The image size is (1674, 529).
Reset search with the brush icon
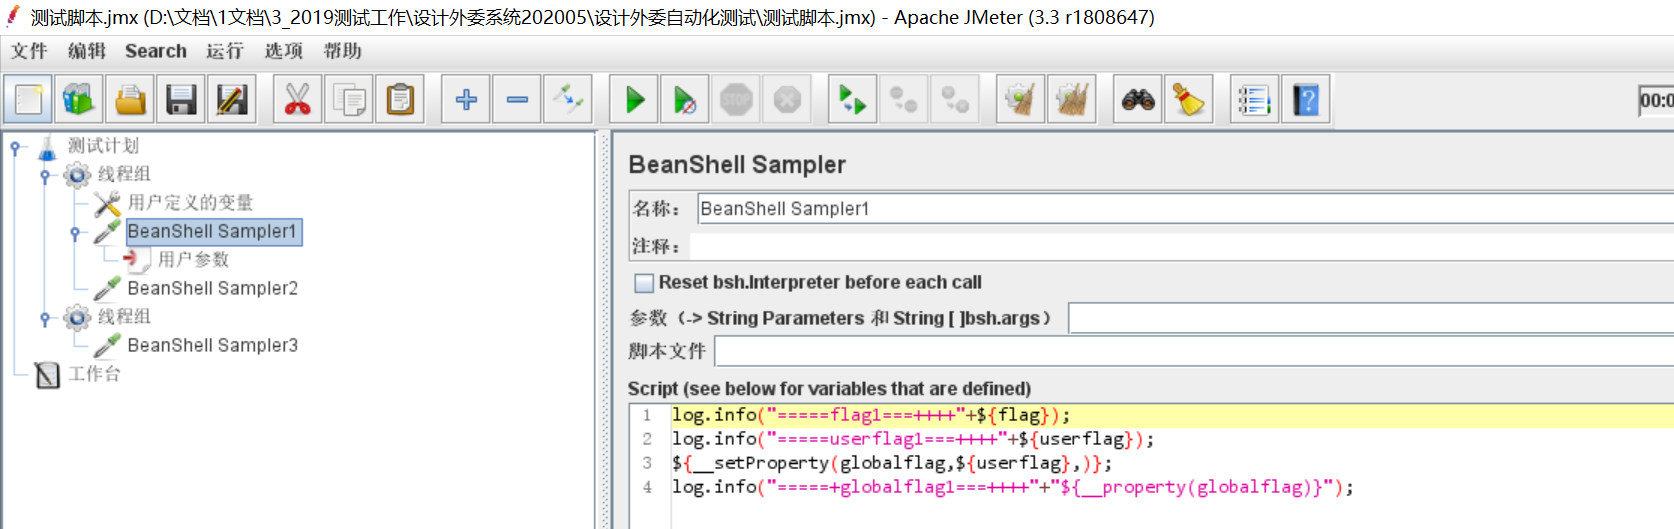coord(1189,99)
